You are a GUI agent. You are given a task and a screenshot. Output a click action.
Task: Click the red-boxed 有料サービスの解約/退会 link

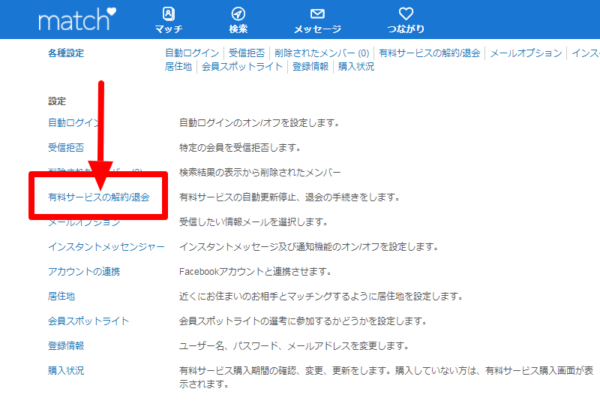point(98,197)
